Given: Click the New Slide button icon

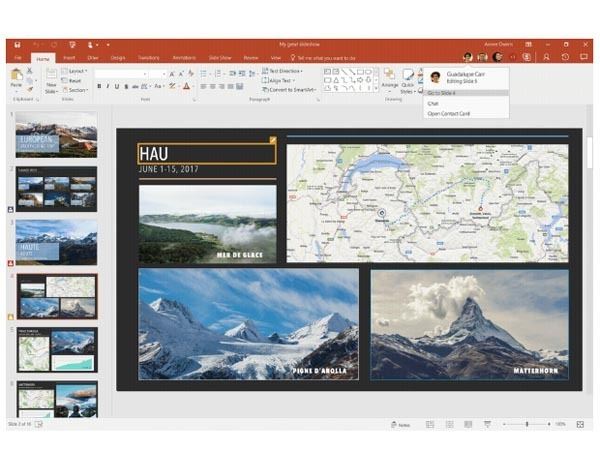Looking at the screenshot, I should [51, 74].
